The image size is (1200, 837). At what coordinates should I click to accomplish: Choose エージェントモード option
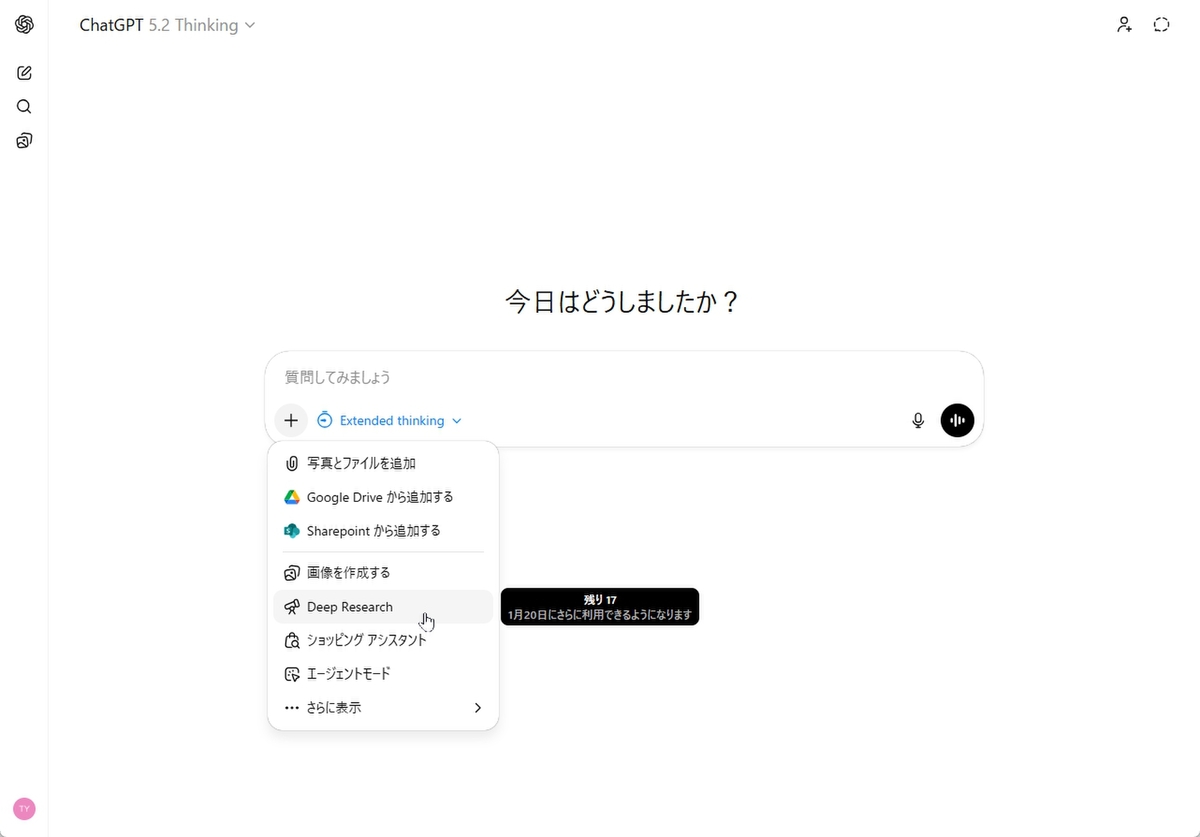click(383, 674)
